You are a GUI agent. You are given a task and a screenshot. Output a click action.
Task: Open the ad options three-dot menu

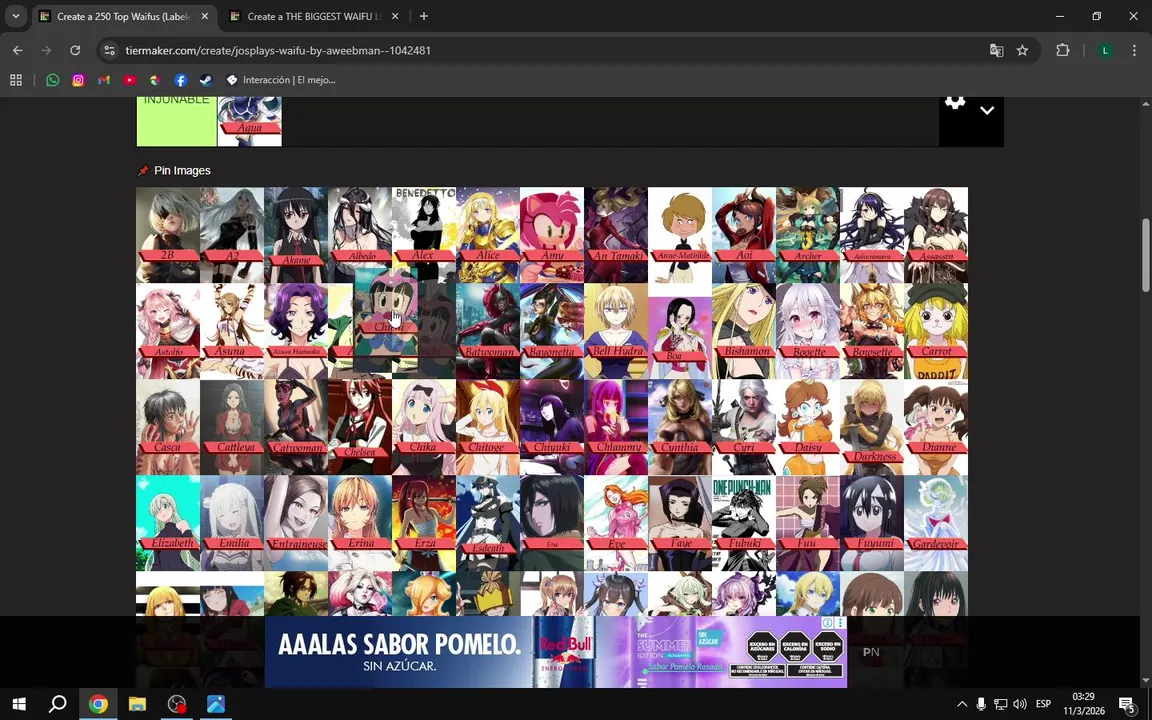point(840,622)
